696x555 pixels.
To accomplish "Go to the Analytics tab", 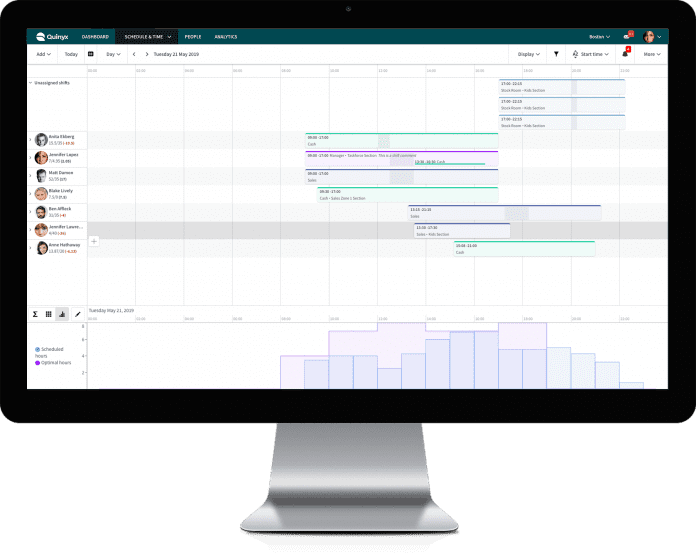I will point(225,36).
